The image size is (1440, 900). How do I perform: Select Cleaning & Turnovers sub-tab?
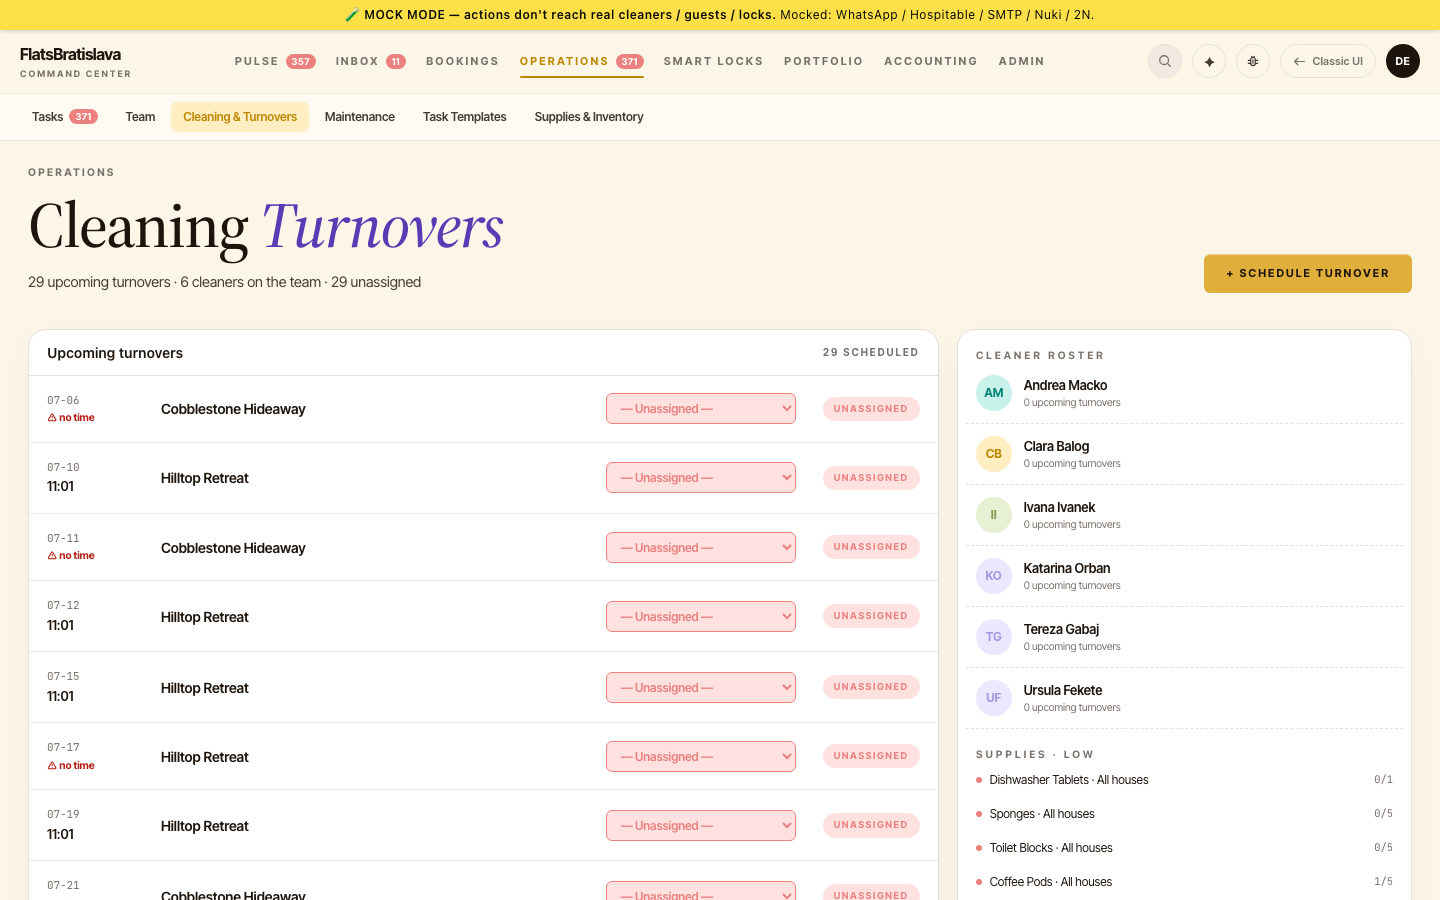(x=240, y=117)
